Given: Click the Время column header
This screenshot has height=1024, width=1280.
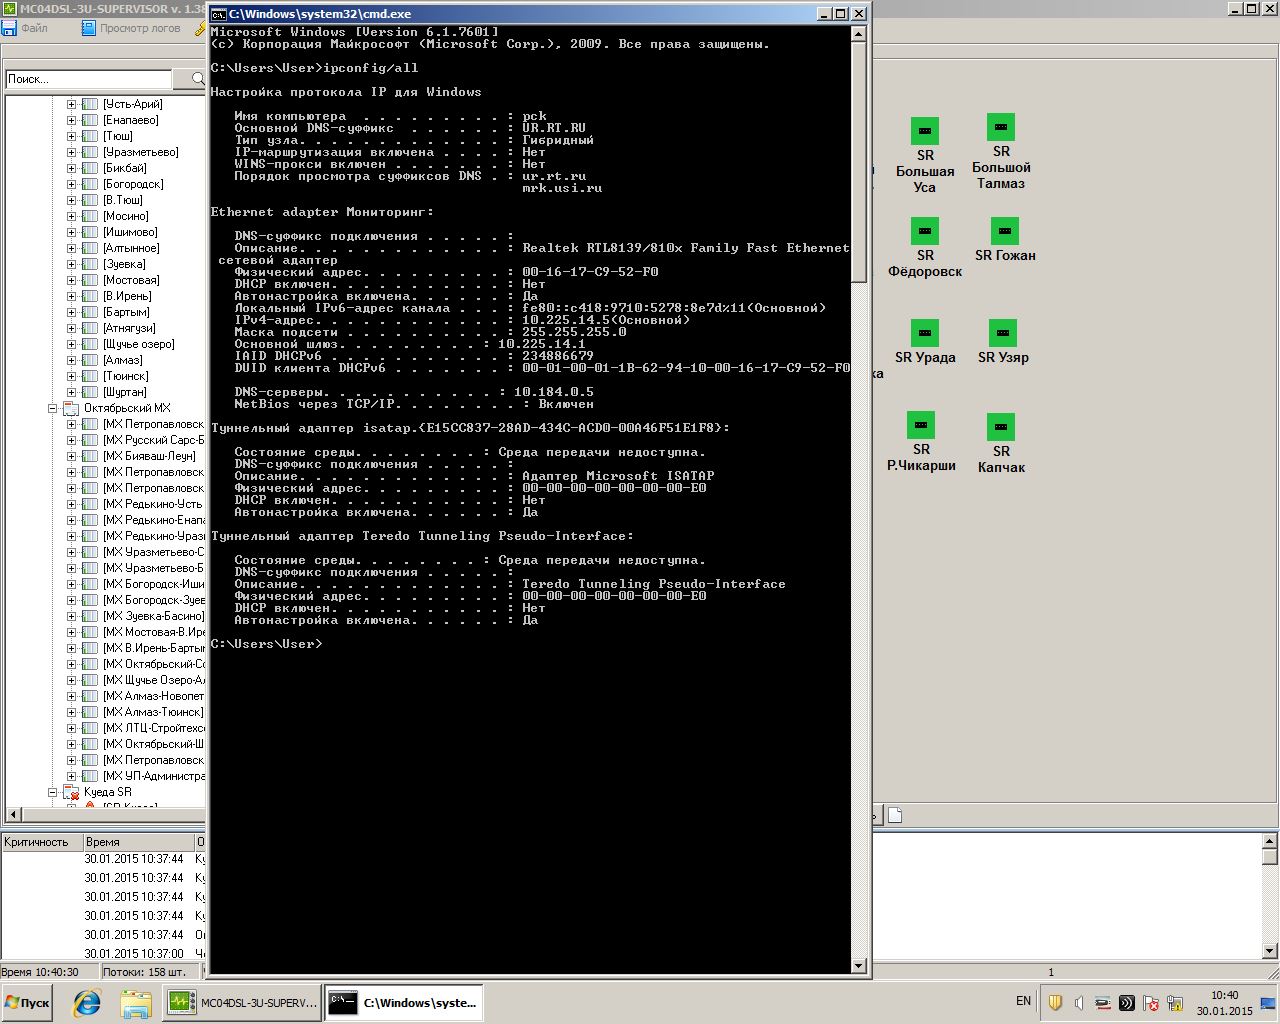Looking at the screenshot, I should click(x=137, y=842).
